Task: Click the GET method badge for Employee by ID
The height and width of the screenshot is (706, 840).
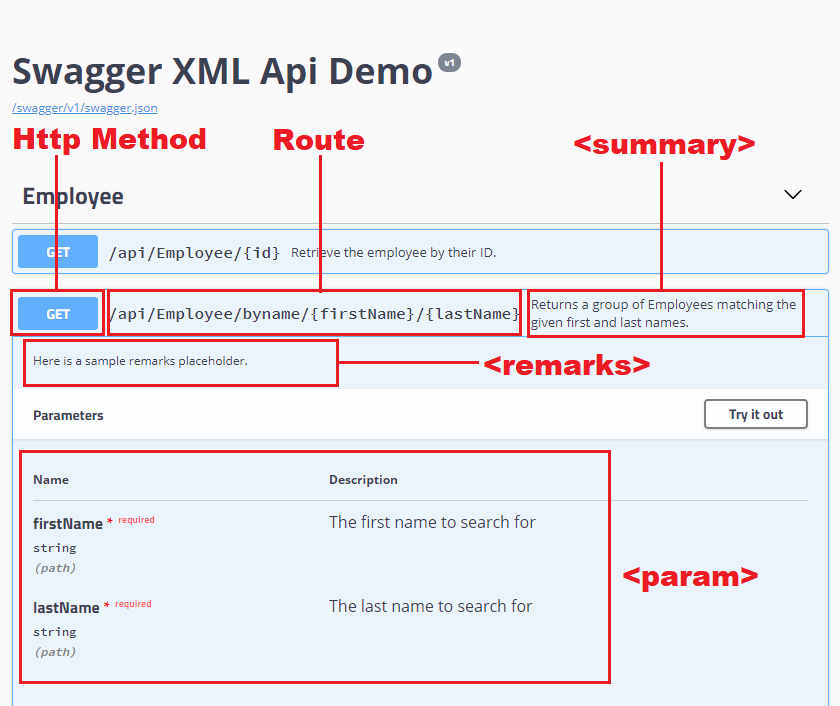Action: 57,251
